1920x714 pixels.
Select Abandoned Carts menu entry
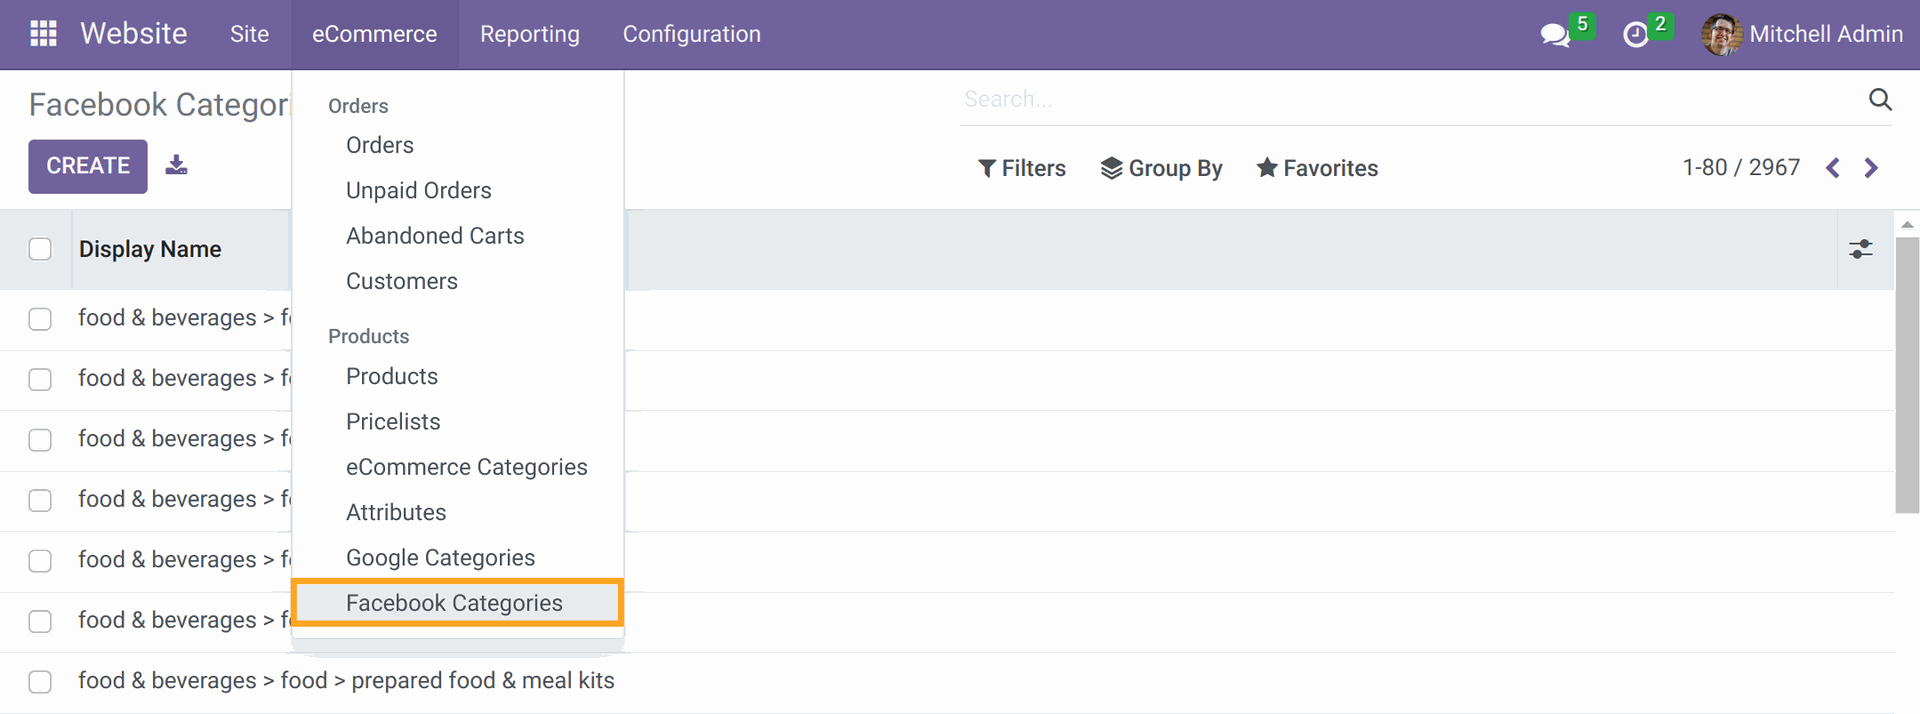coord(435,236)
